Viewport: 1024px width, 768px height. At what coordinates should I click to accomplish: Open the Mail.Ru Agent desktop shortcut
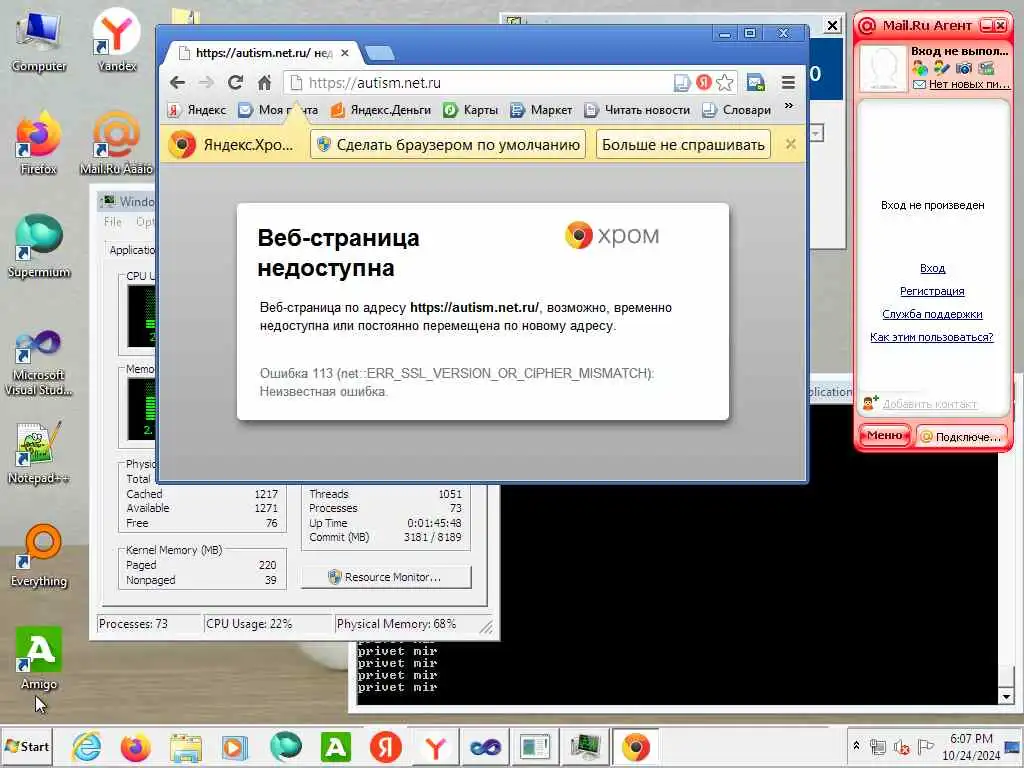tap(116, 144)
